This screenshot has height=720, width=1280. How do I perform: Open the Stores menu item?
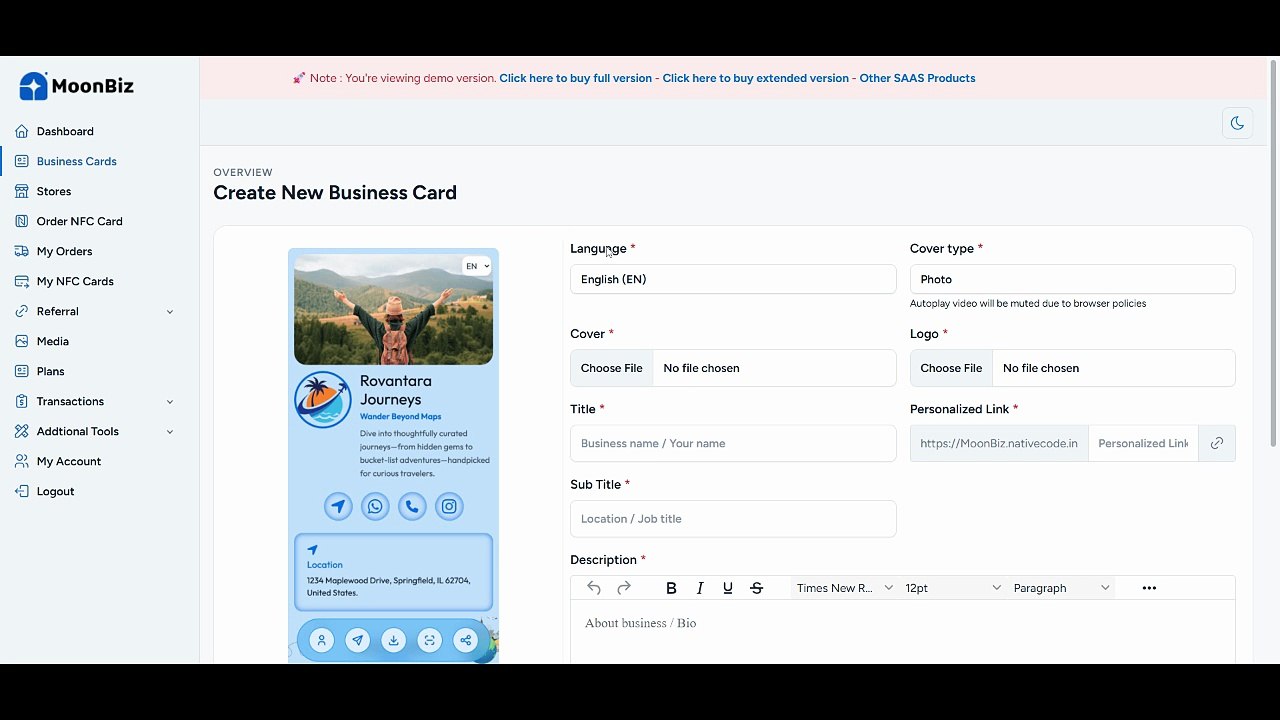coord(54,191)
